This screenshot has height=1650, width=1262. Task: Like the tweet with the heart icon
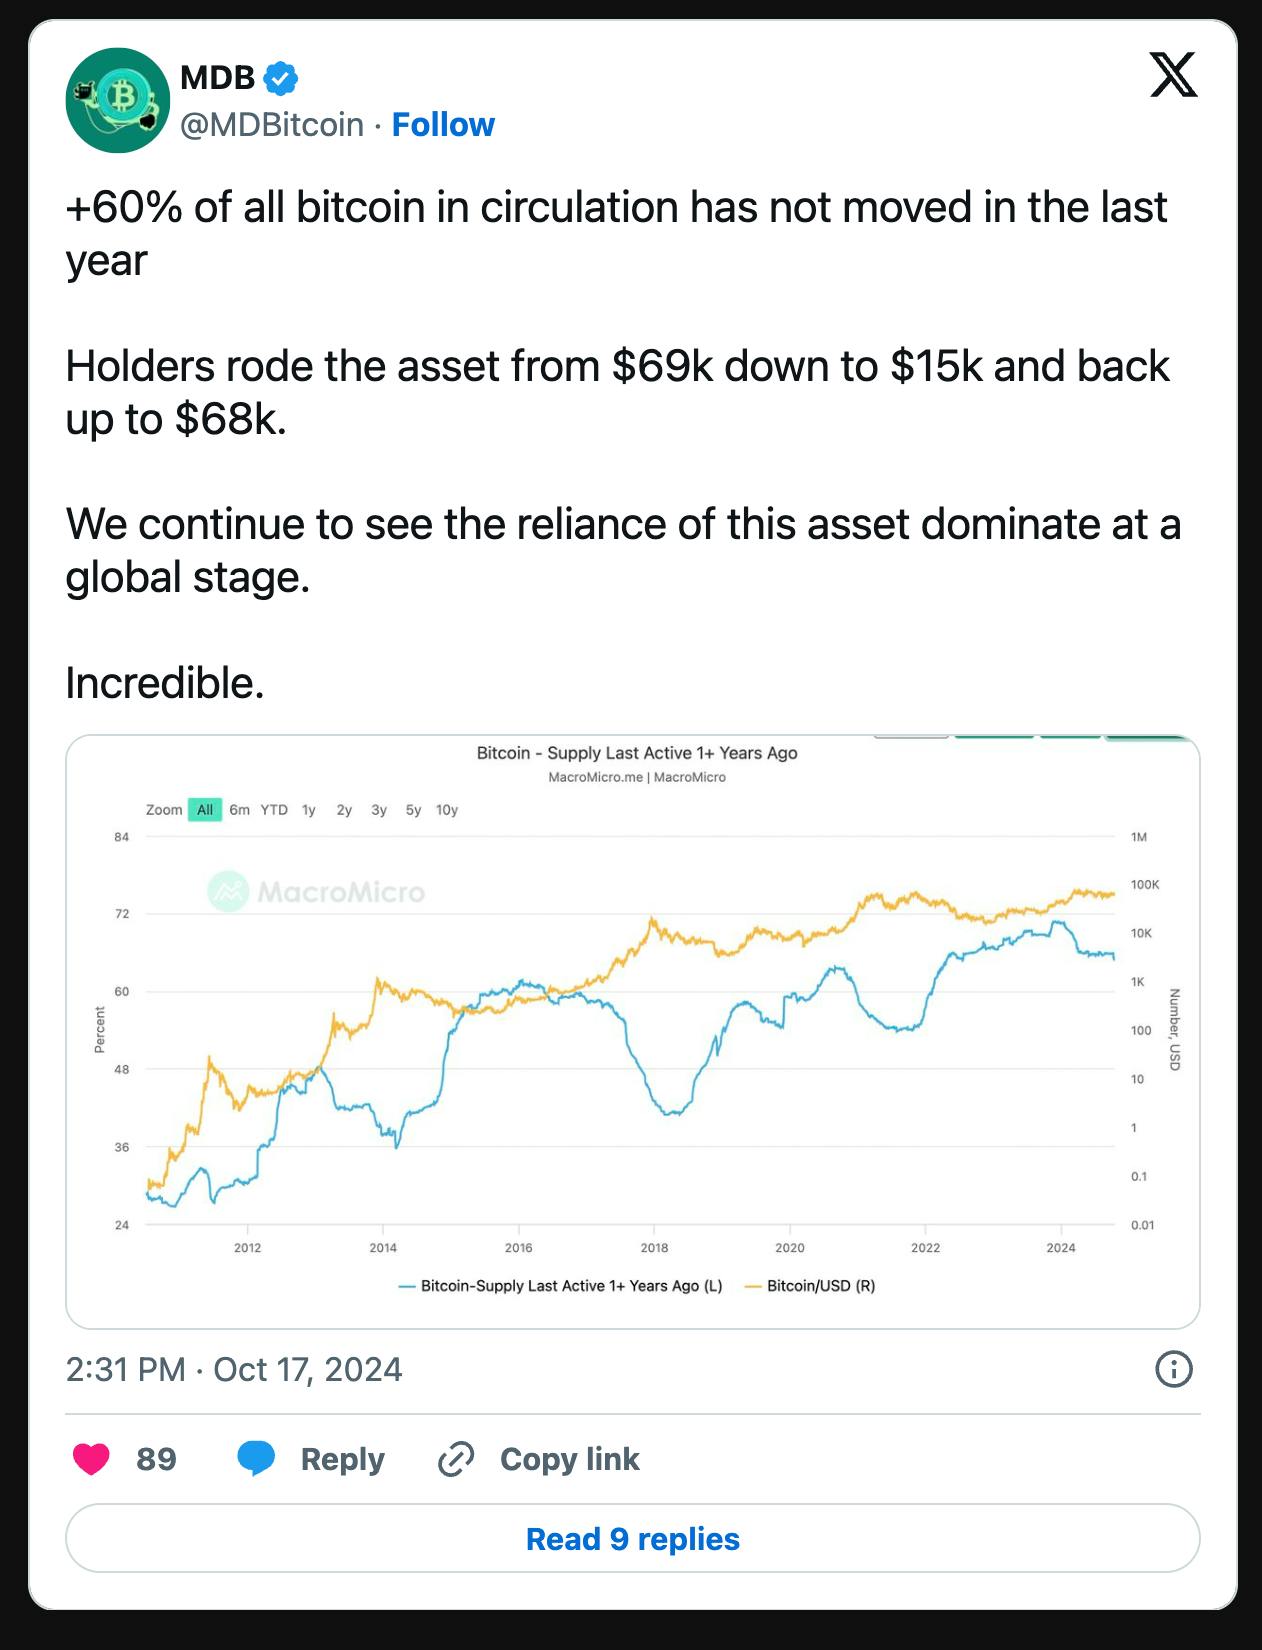pos(91,1460)
